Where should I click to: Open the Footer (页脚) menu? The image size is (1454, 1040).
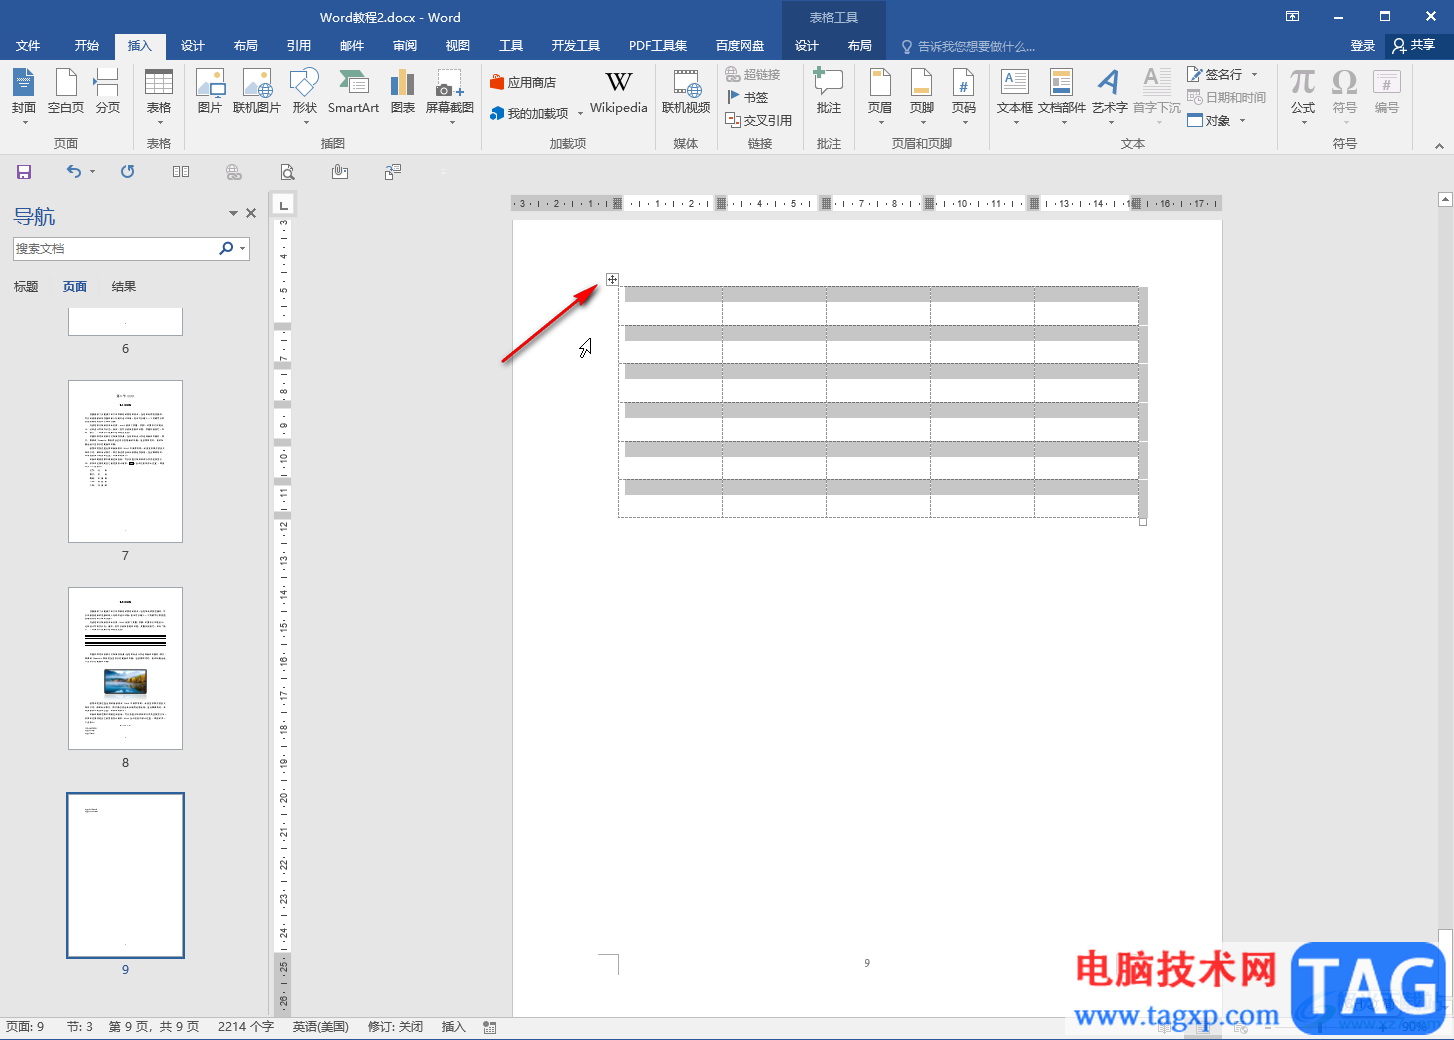[922, 96]
